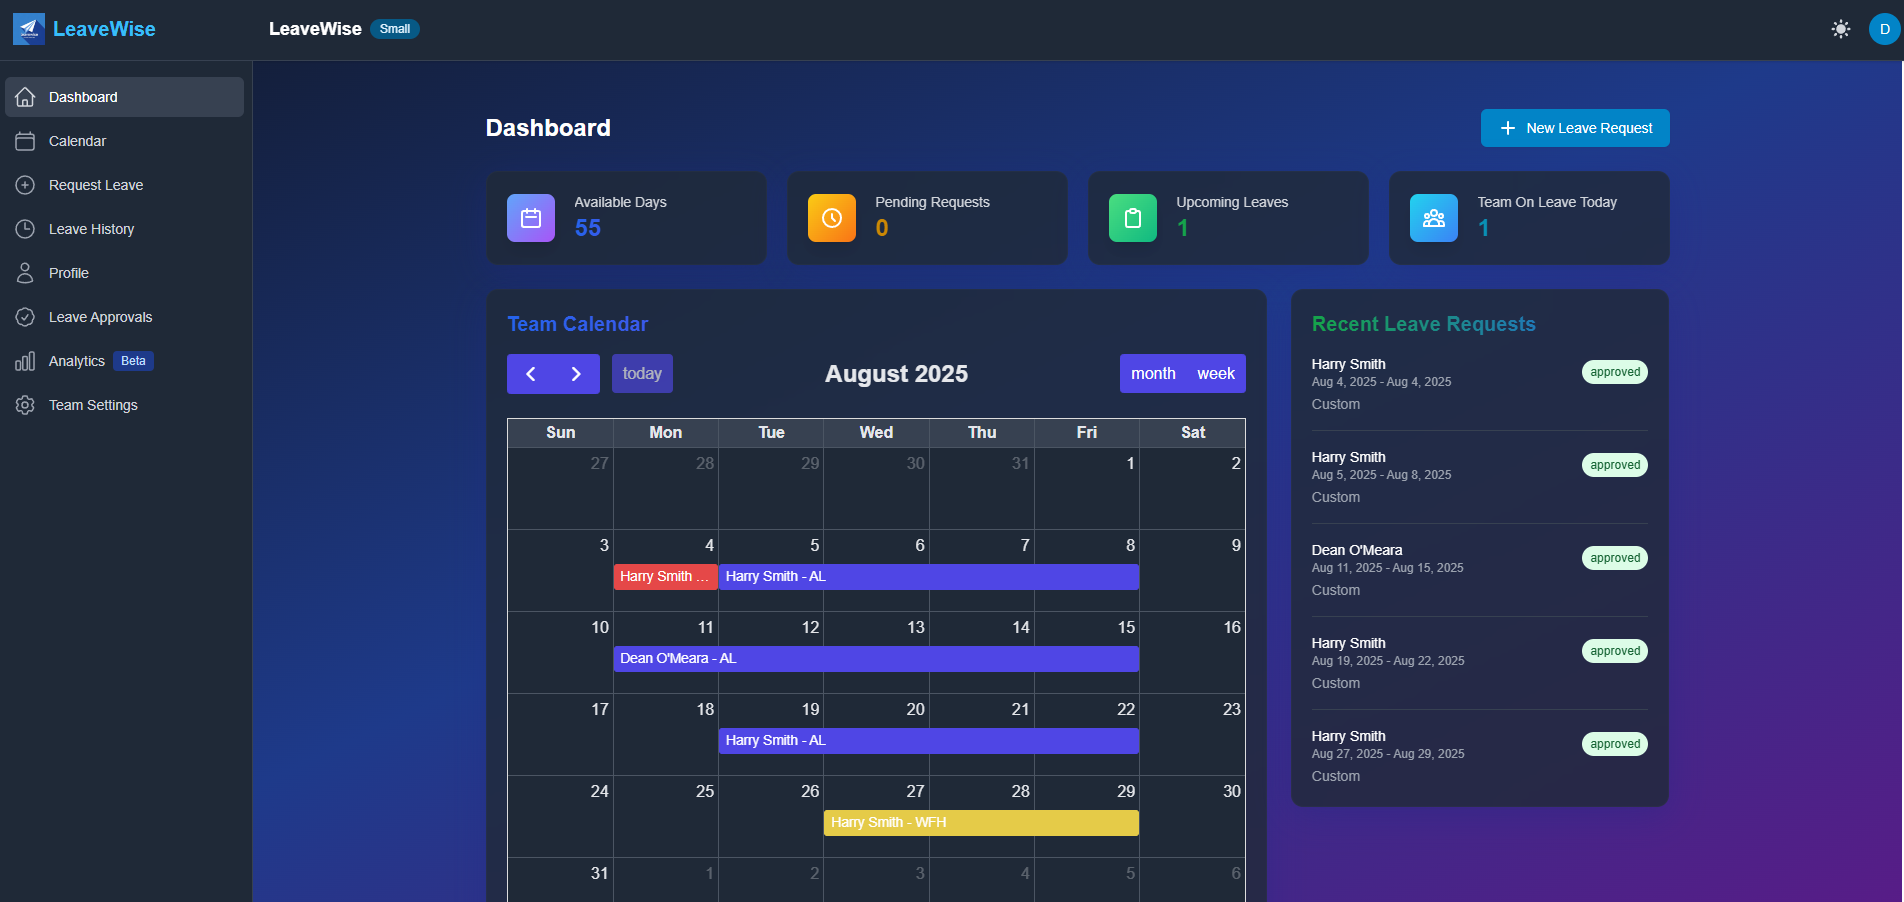Click the today button in calendar

(642, 374)
